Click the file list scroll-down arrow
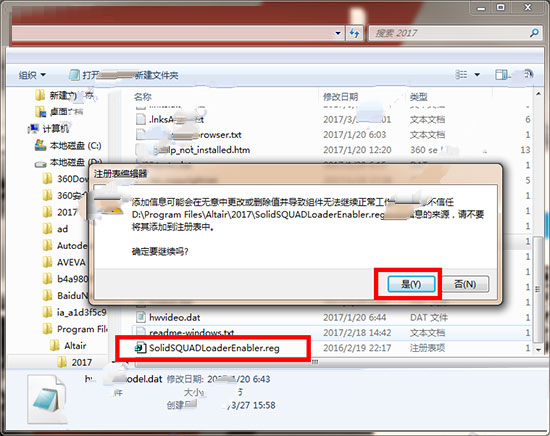The height and width of the screenshot is (436, 550). pos(538,350)
